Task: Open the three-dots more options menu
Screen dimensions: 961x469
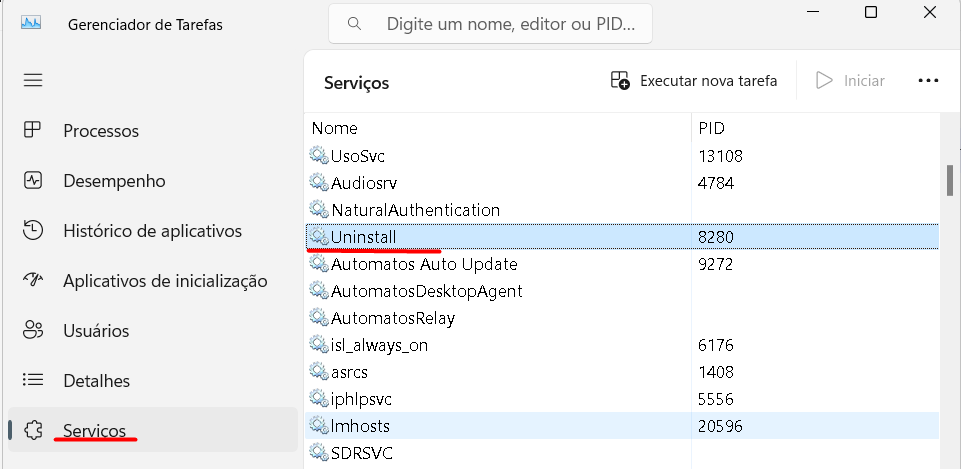Action: point(928,81)
